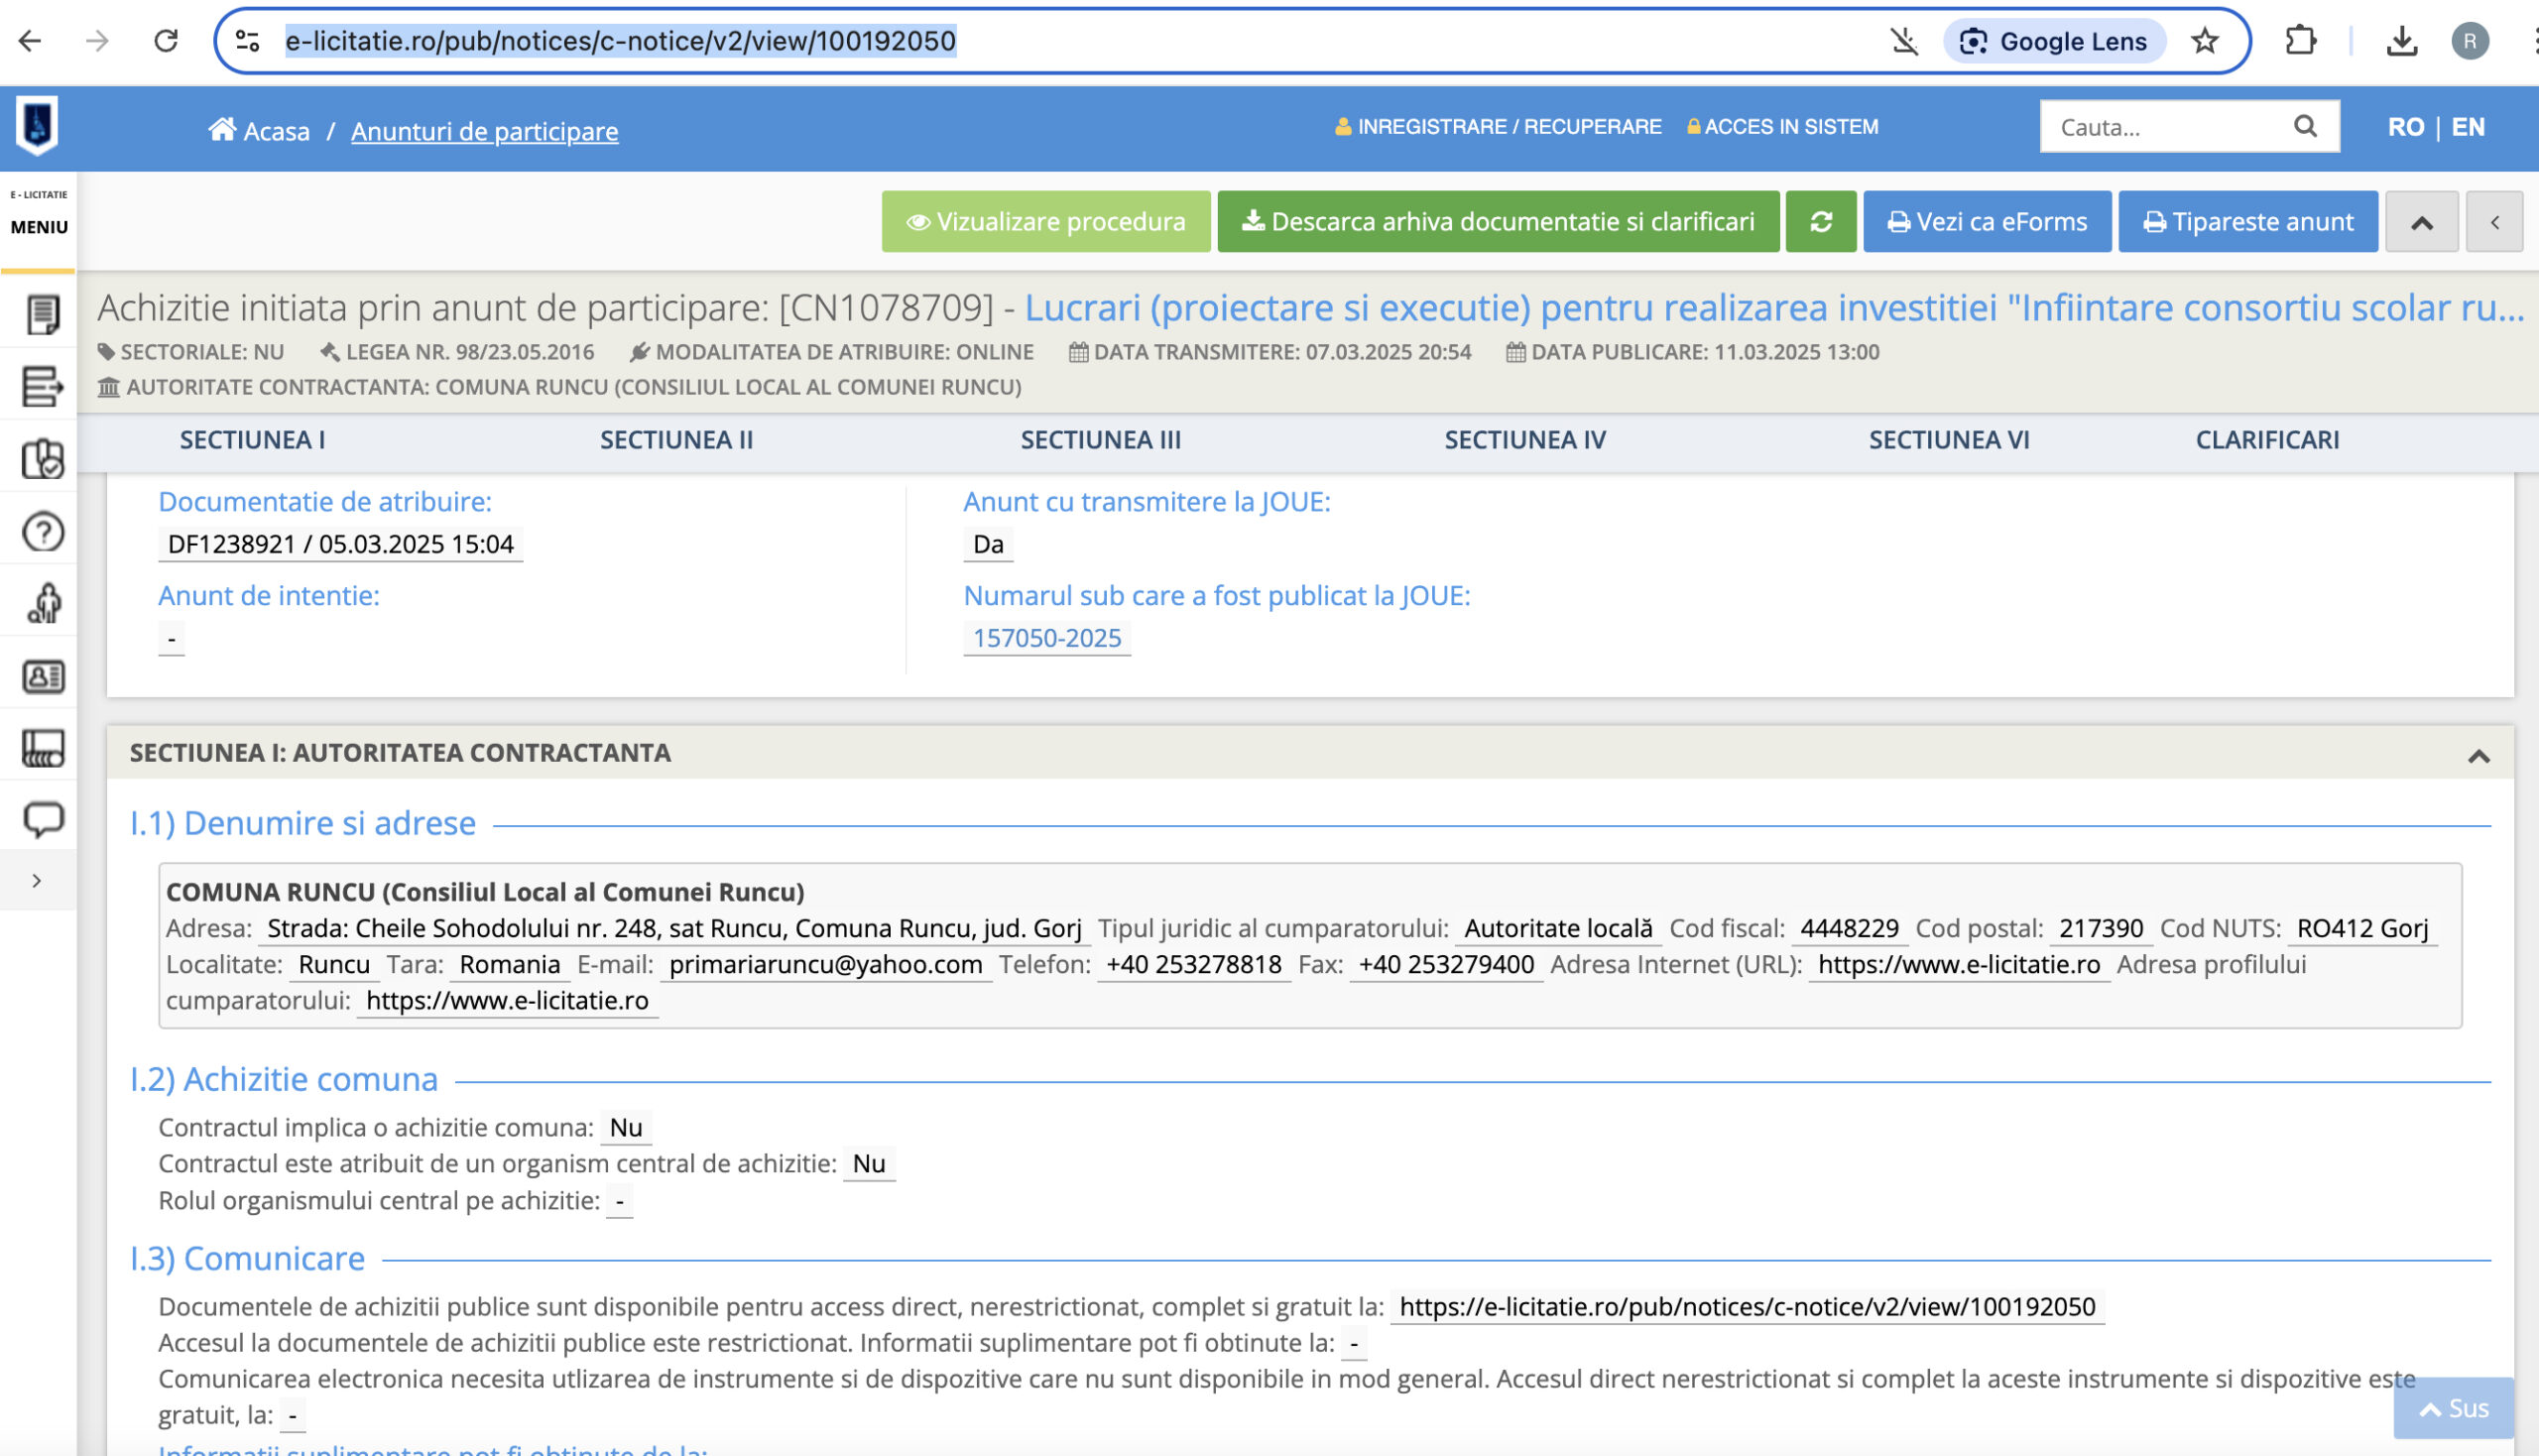Switch to the SECTIUNEA II tab
The image size is (2539, 1456).
[x=676, y=440]
